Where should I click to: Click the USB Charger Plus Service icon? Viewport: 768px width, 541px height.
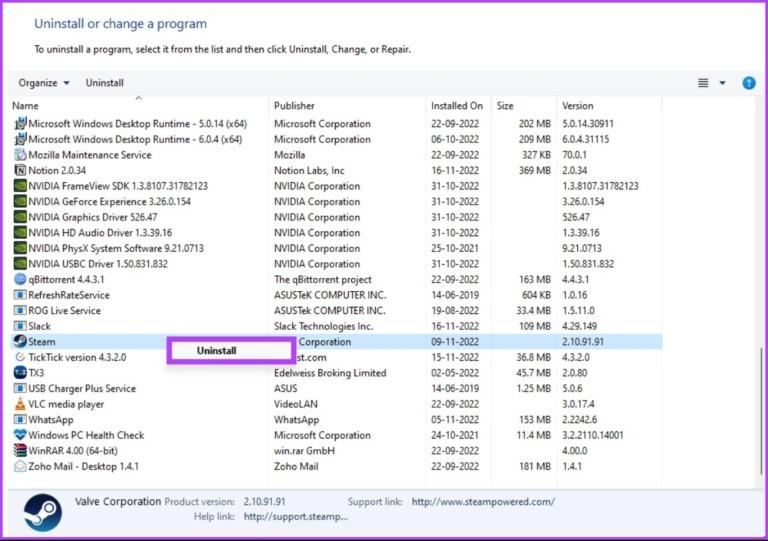click(20, 388)
